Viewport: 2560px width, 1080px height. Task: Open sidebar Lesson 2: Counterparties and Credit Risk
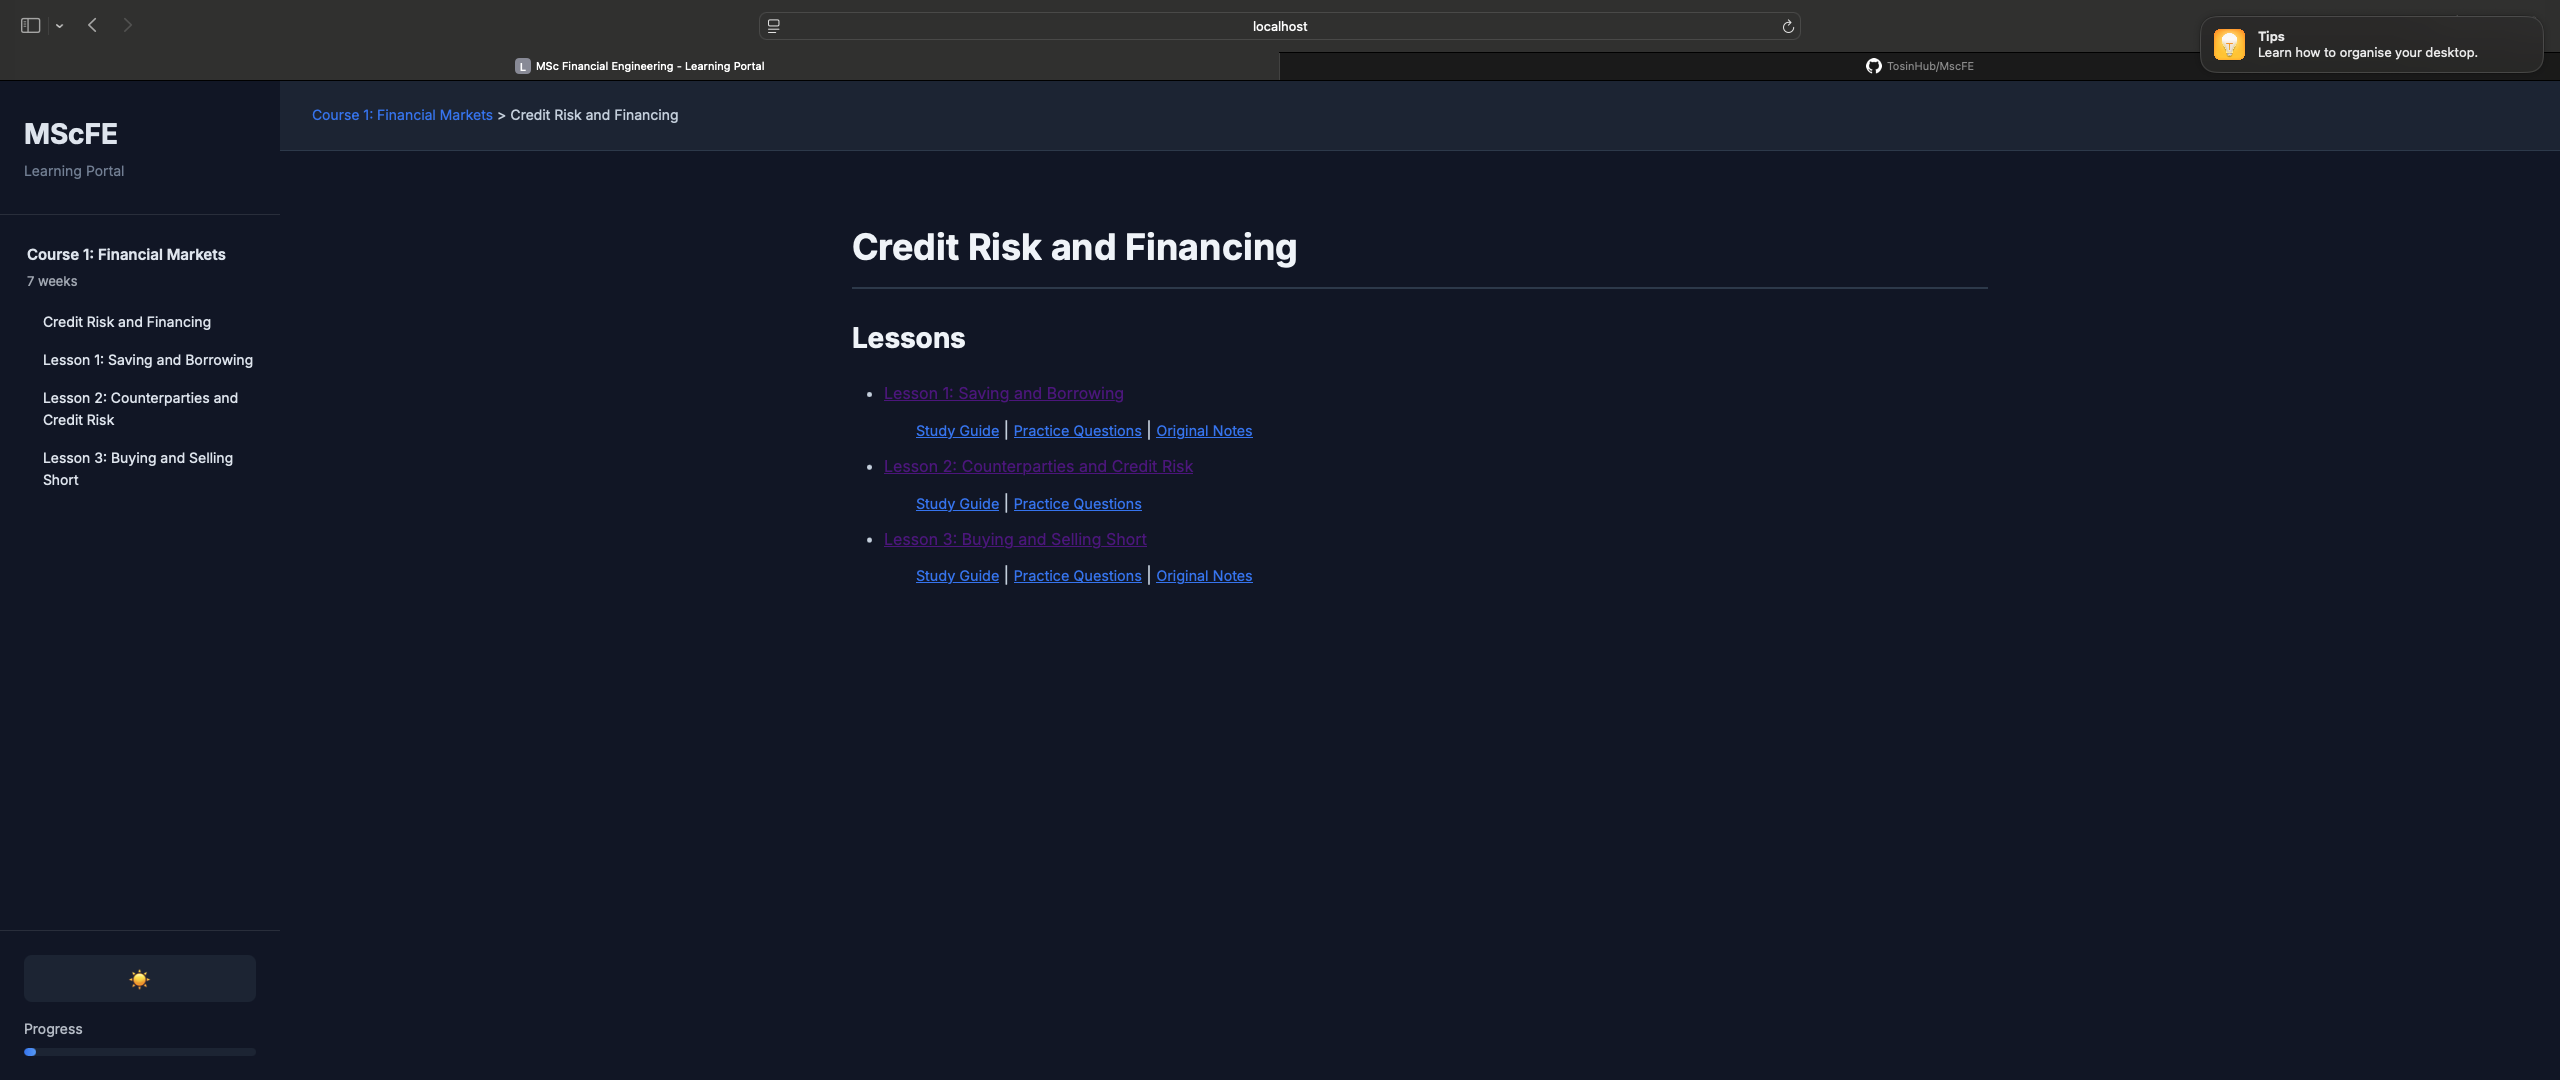(x=140, y=409)
